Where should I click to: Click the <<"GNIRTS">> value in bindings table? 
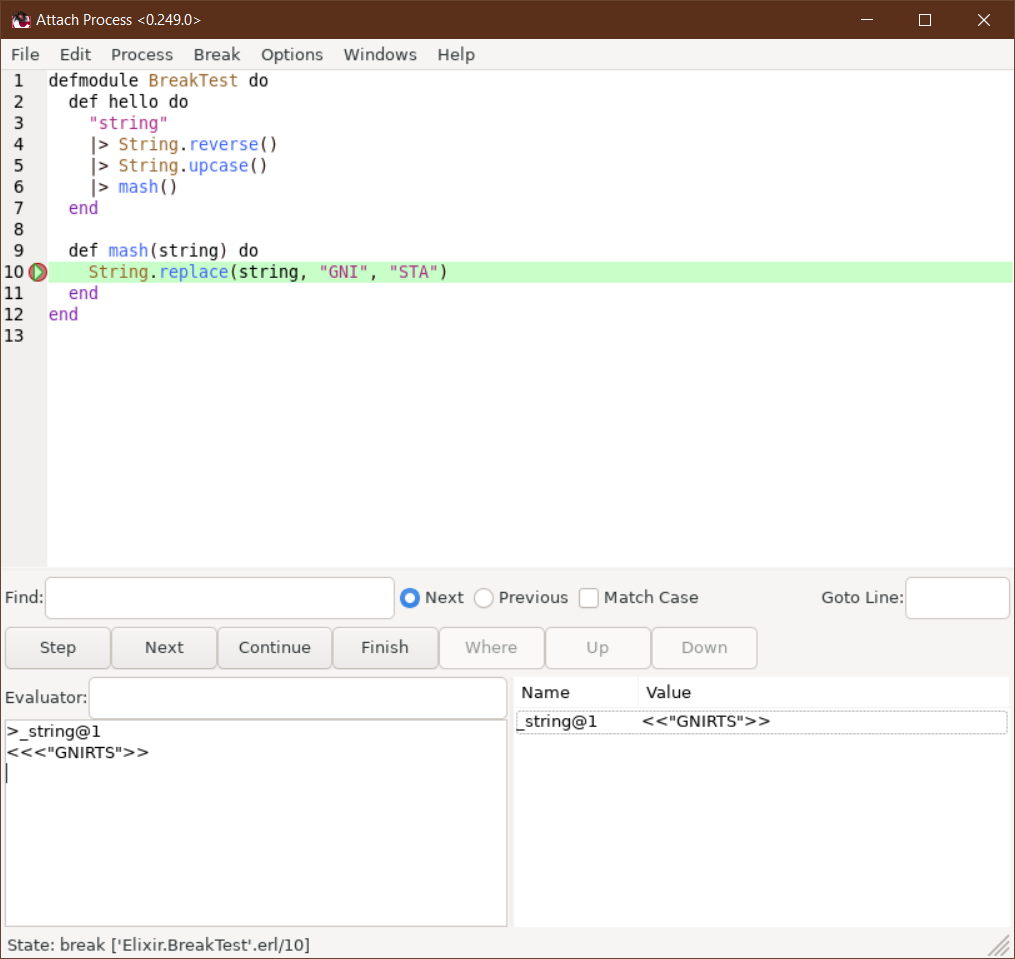coord(706,721)
